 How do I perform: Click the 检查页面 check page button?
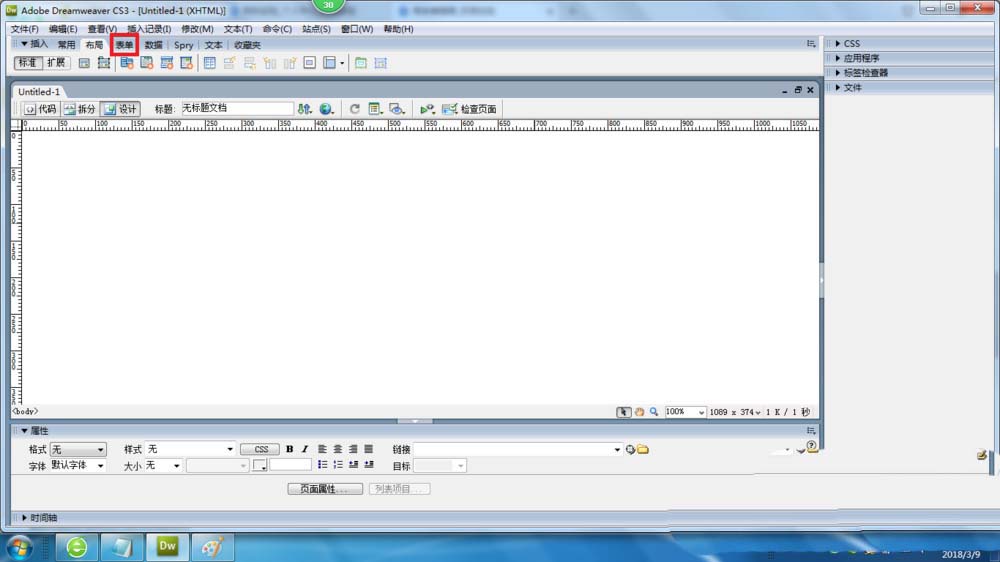[469, 109]
